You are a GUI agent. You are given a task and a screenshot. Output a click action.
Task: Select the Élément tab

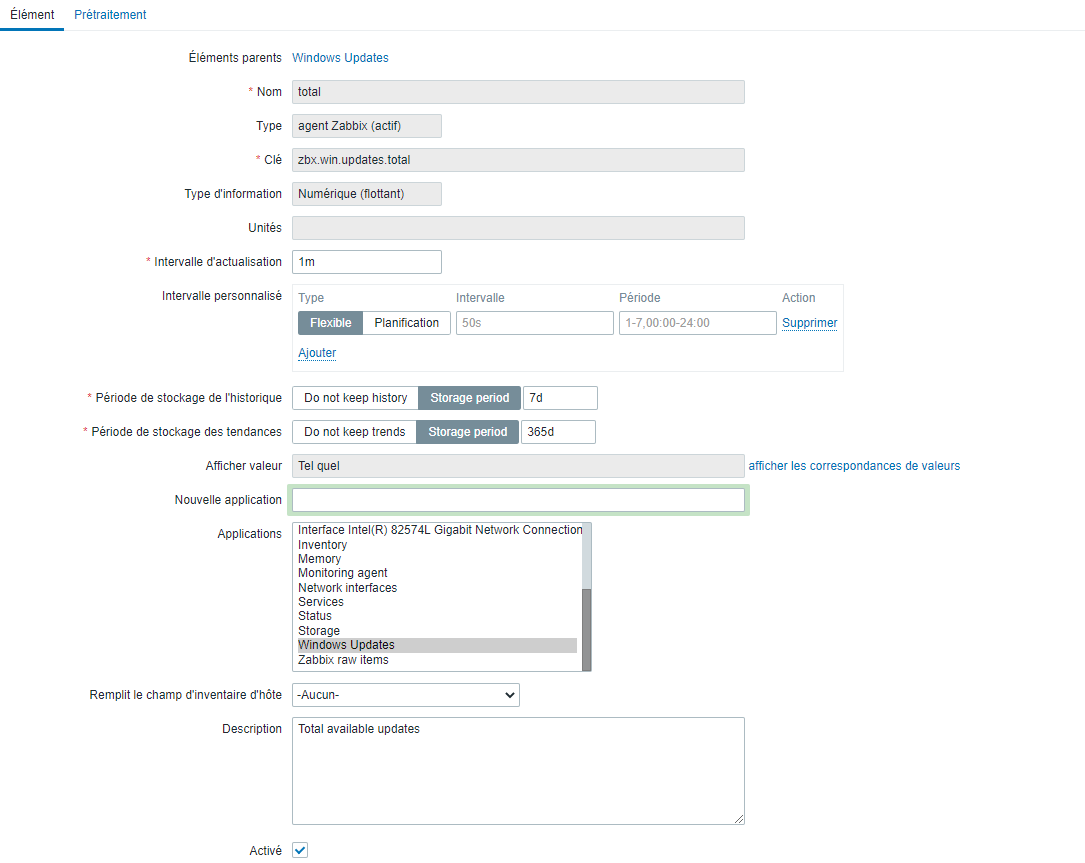tap(32, 15)
